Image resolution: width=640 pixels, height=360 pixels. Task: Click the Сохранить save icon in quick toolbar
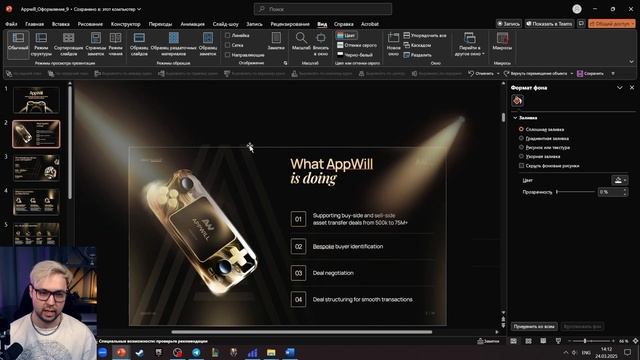tap(580, 73)
